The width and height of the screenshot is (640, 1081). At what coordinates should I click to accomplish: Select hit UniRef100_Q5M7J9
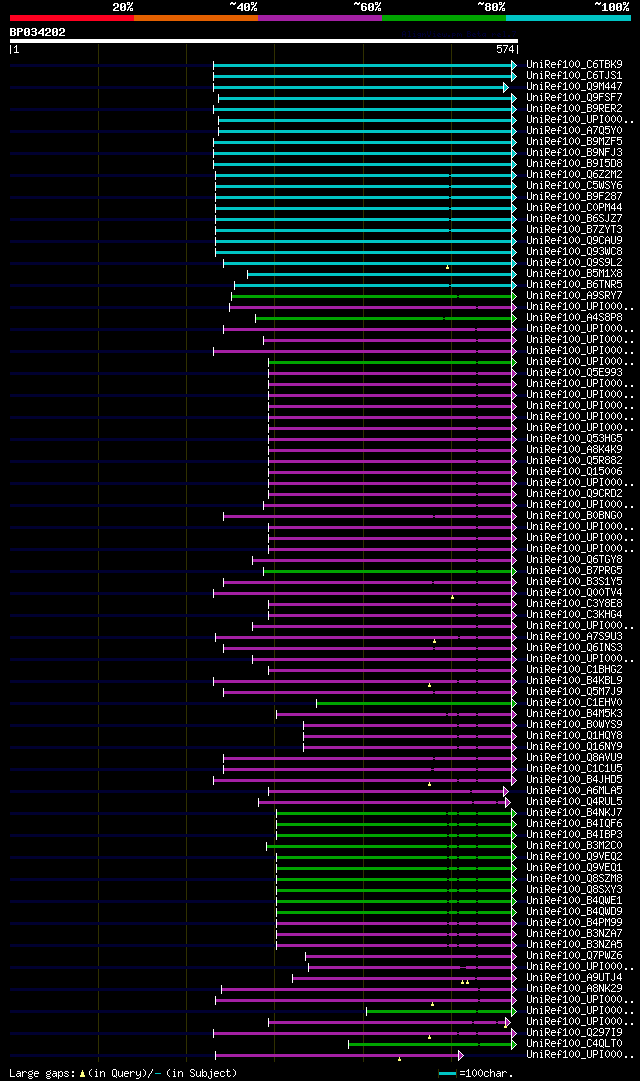pos(574,691)
